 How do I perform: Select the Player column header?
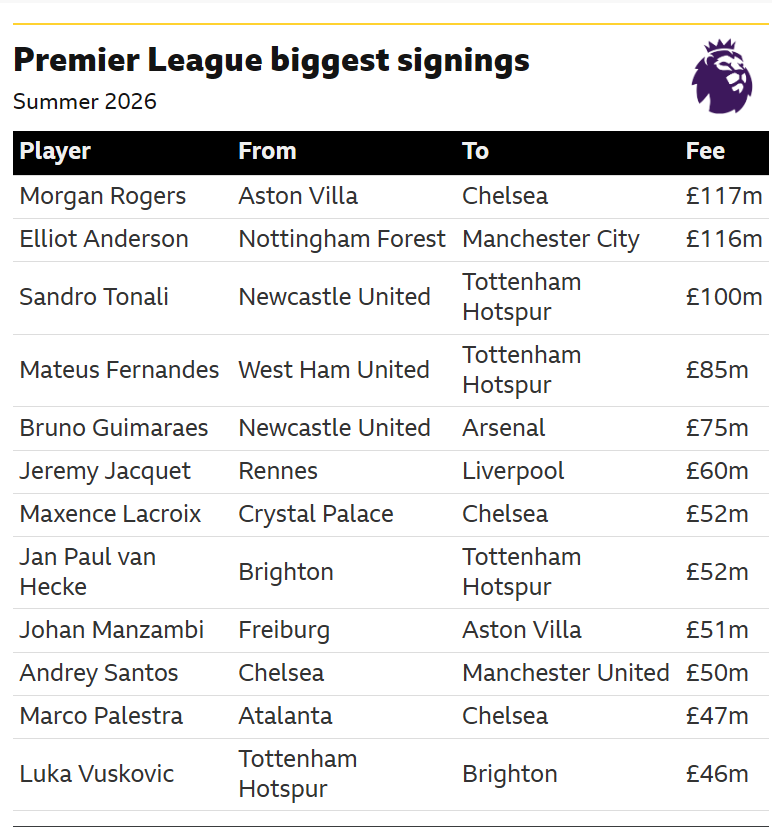point(55,151)
